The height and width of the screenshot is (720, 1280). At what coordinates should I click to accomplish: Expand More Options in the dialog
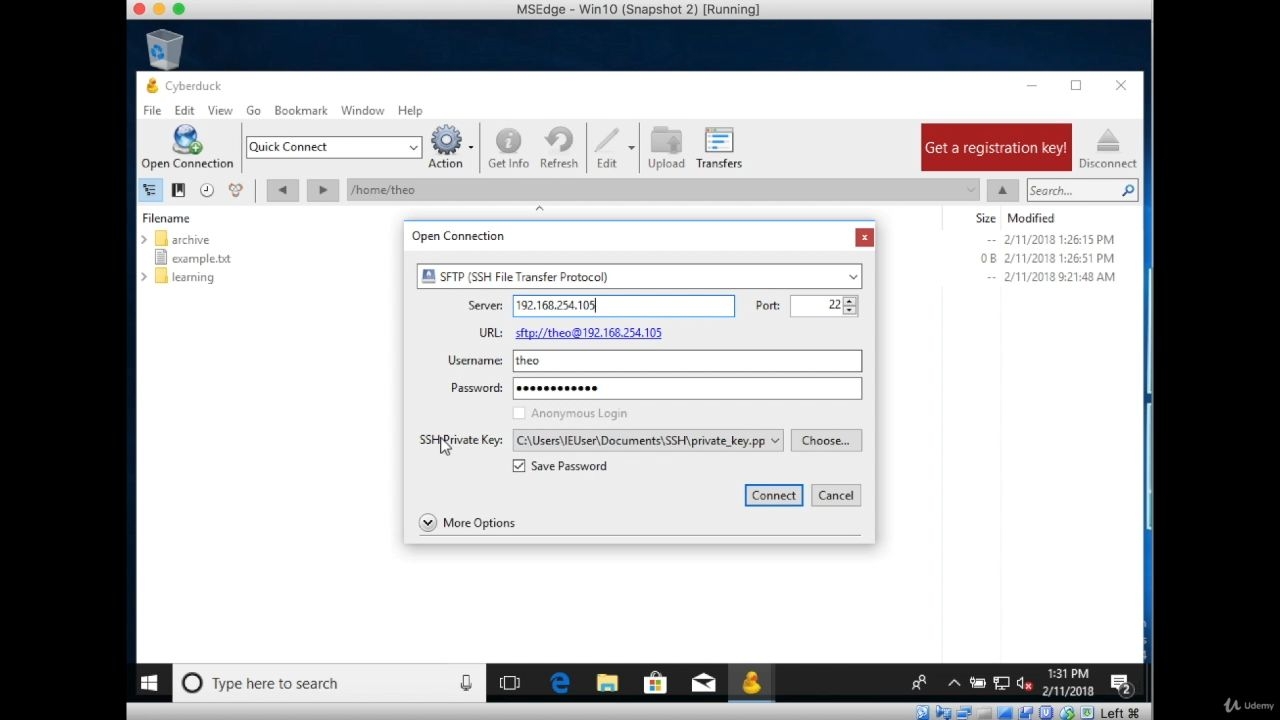point(428,523)
